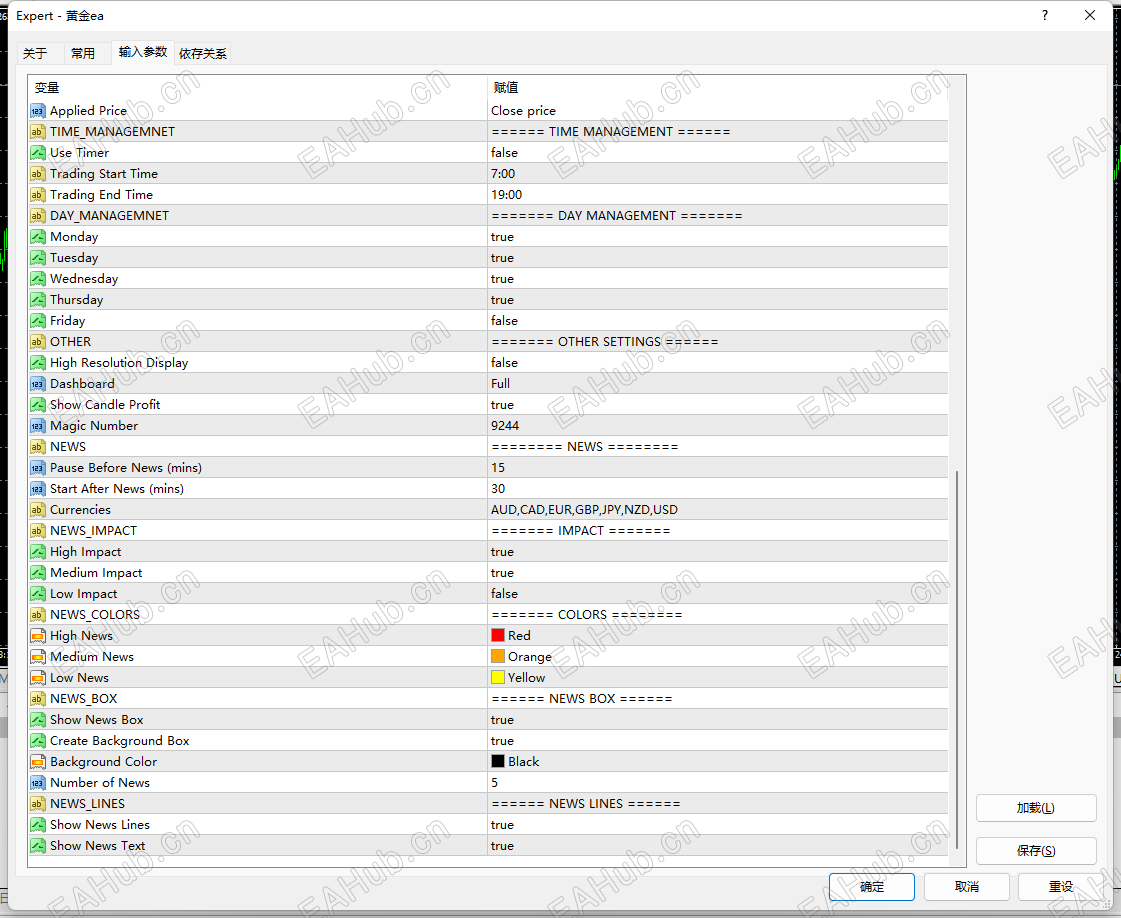
Task: Click the string icon beside Currencies
Action: coord(38,510)
